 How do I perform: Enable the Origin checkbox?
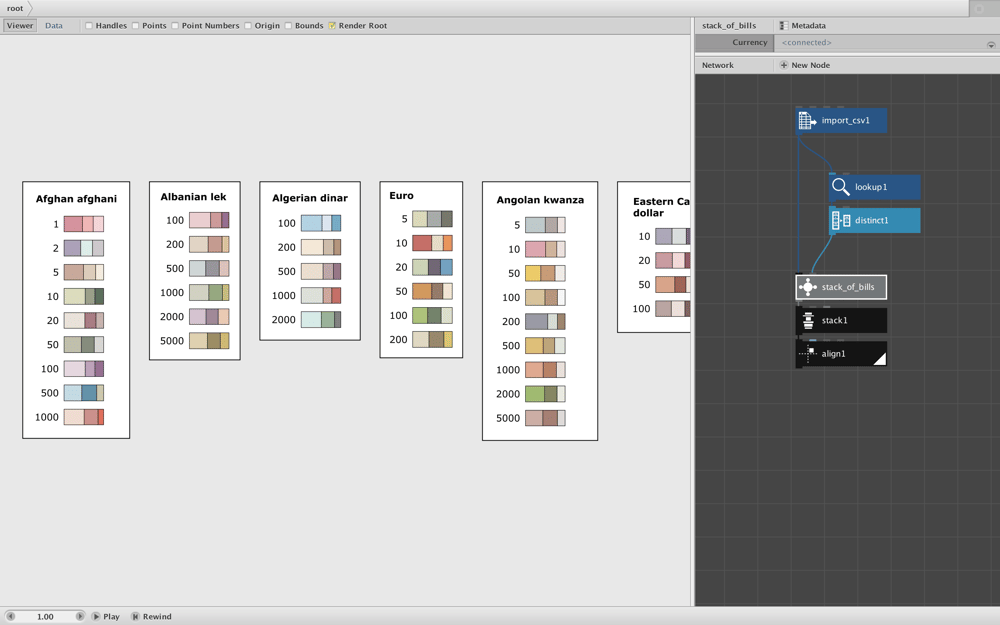coord(248,26)
